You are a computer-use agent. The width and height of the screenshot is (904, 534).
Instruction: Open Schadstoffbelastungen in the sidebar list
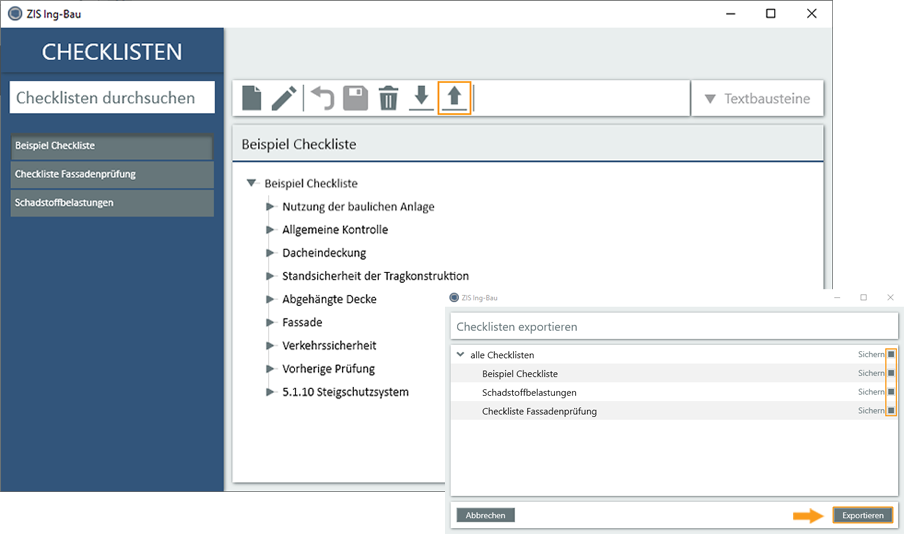click(x=112, y=202)
